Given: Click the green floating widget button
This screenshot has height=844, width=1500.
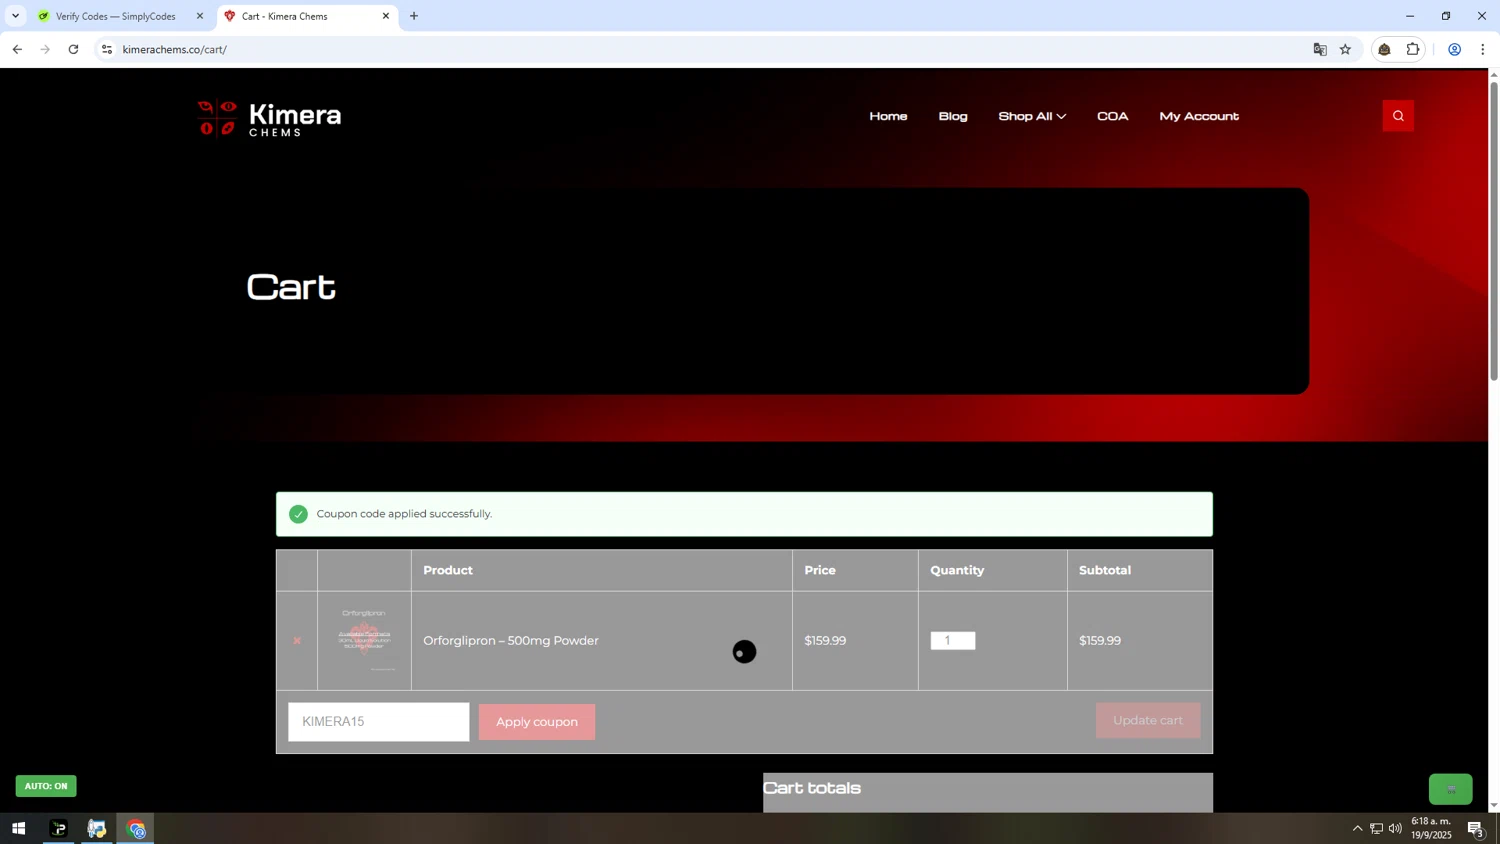Looking at the screenshot, I should (x=1451, y=789).
